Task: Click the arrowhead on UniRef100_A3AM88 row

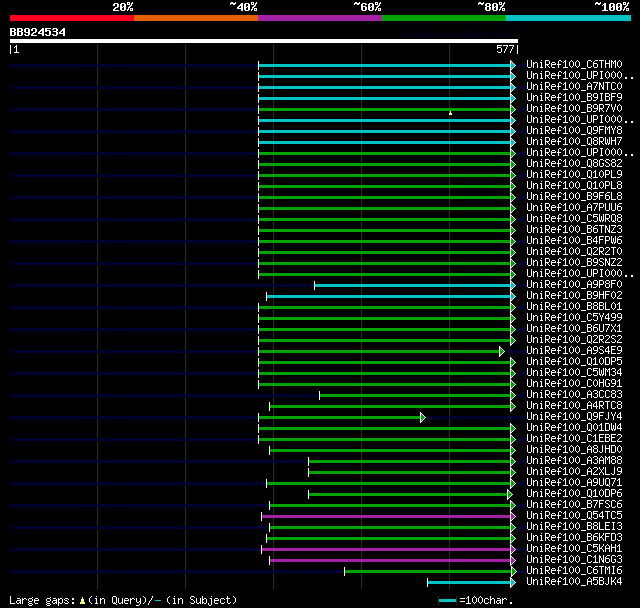Action: tap(513, 462)
